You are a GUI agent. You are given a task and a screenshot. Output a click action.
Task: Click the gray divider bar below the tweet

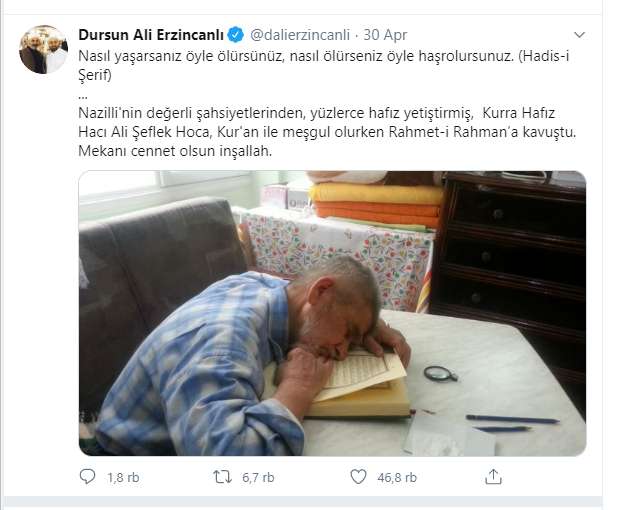301,503
